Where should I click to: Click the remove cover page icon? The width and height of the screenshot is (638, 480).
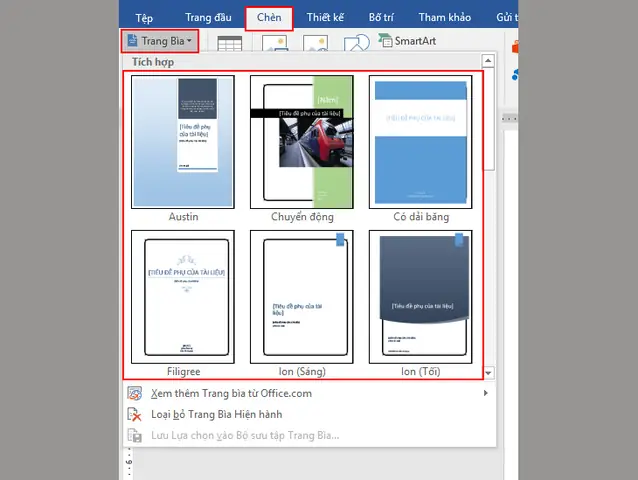pos(135,414)
